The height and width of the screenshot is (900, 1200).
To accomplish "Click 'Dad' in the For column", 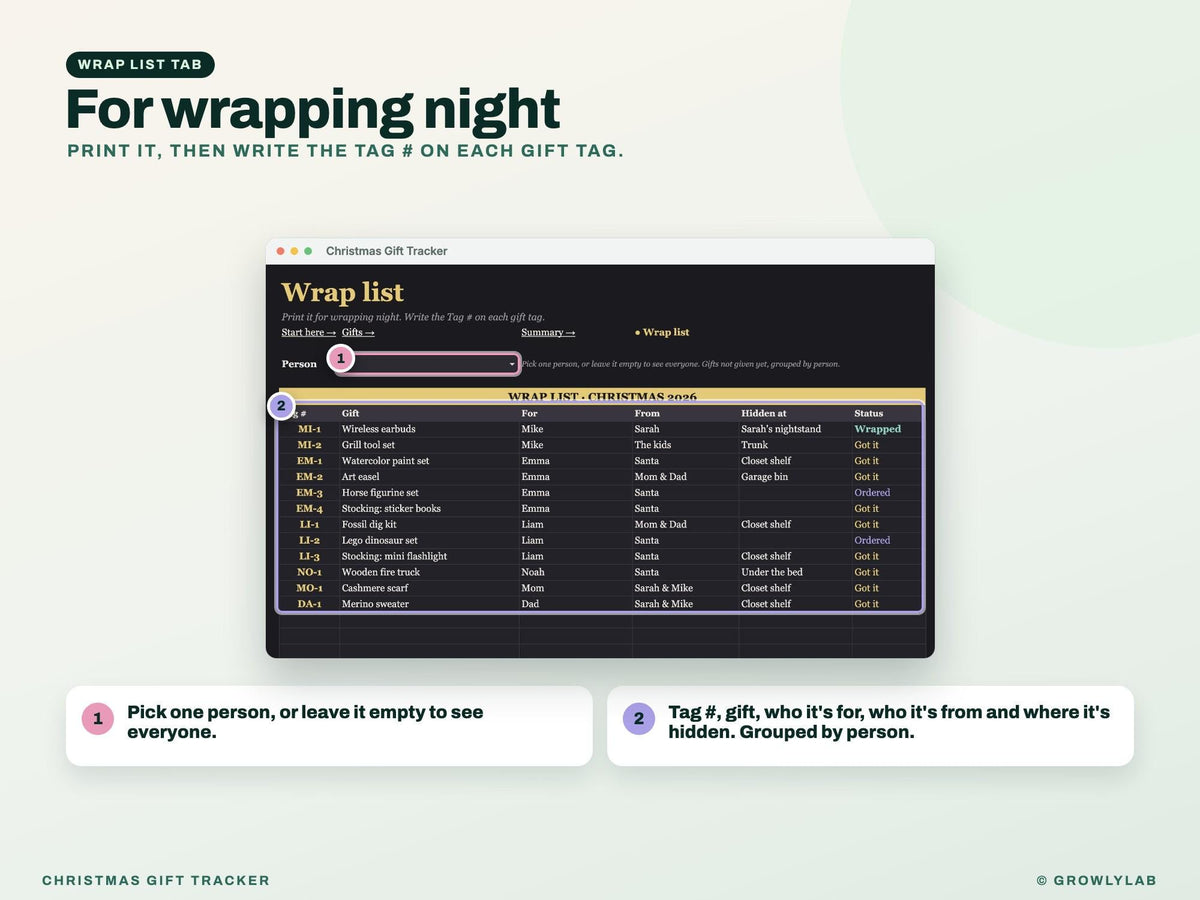I will click(x=530, y=605).
